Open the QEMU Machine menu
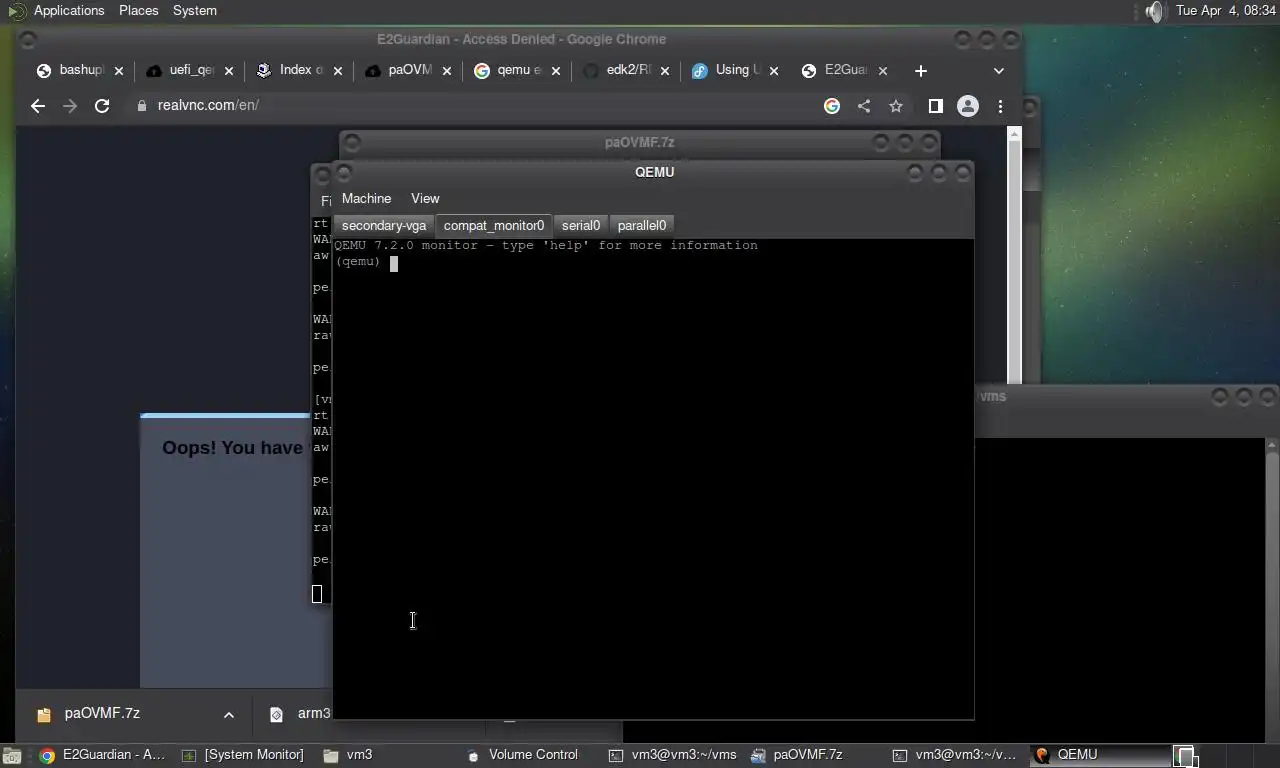This screenshot has height=768, width=1280. (366, 198)
